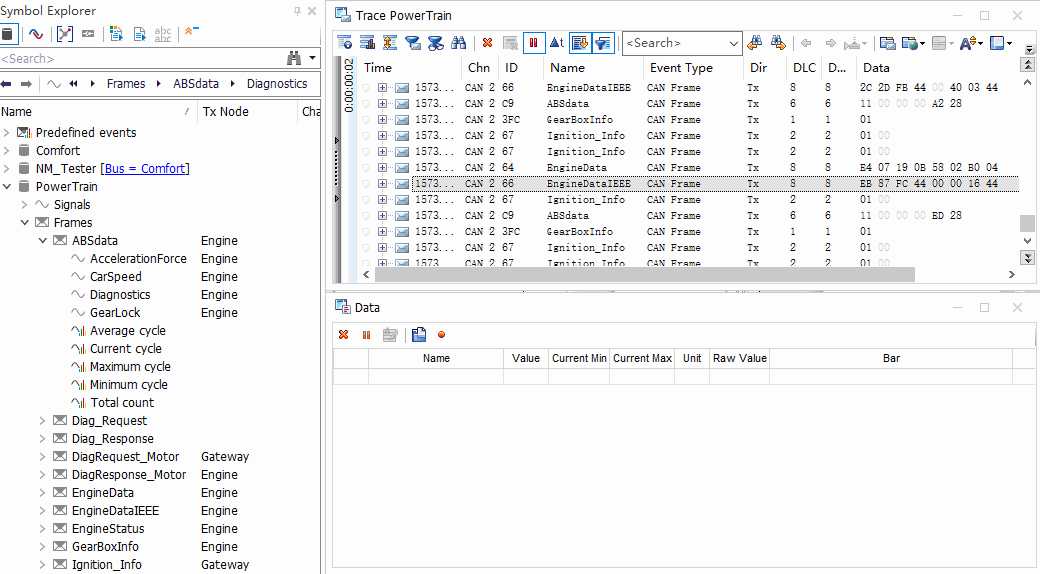Toggle the delta time mode button in Trace
This screenshot has width=1040, height=574.
[x=556, y=43]
